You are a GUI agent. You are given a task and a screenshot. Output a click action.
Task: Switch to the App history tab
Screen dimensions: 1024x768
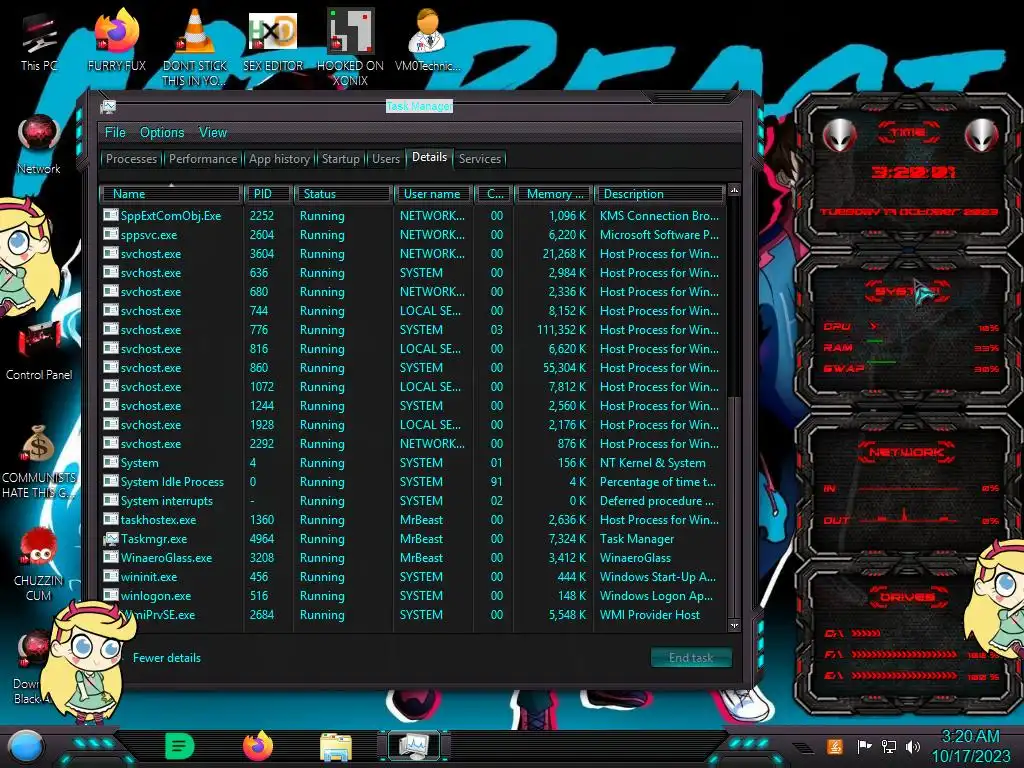(x=279, y=159)
